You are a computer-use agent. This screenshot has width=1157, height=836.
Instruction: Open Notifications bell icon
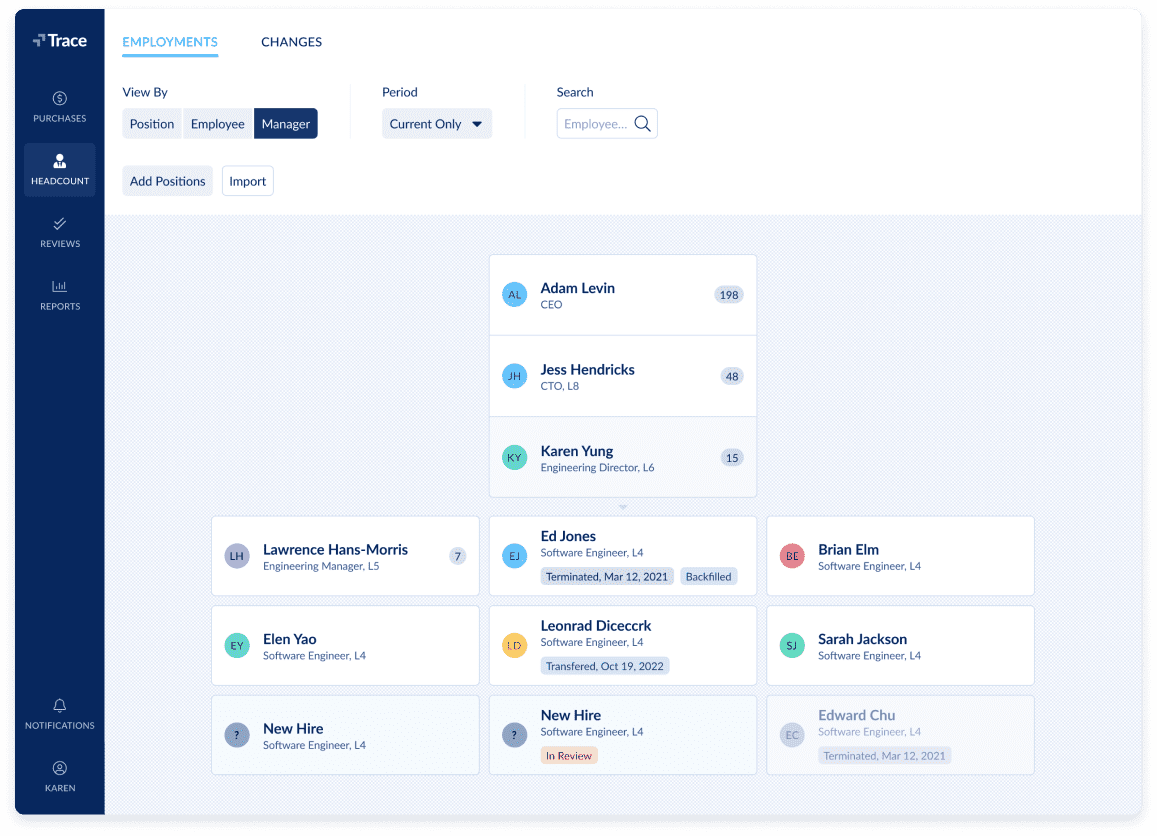click(60, 705)
